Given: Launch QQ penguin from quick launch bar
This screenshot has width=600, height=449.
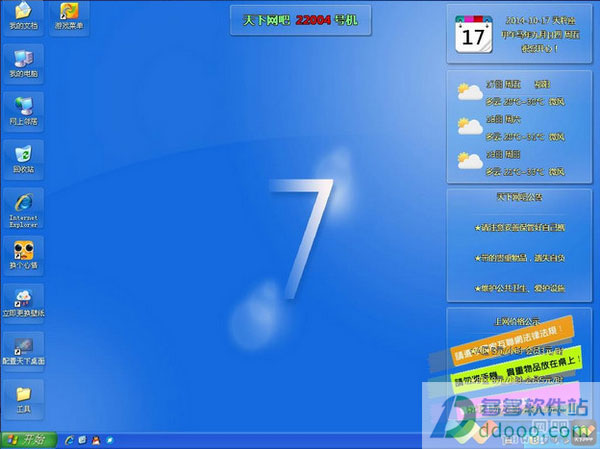Looking at the screenshot, I should tap(96, 440).
